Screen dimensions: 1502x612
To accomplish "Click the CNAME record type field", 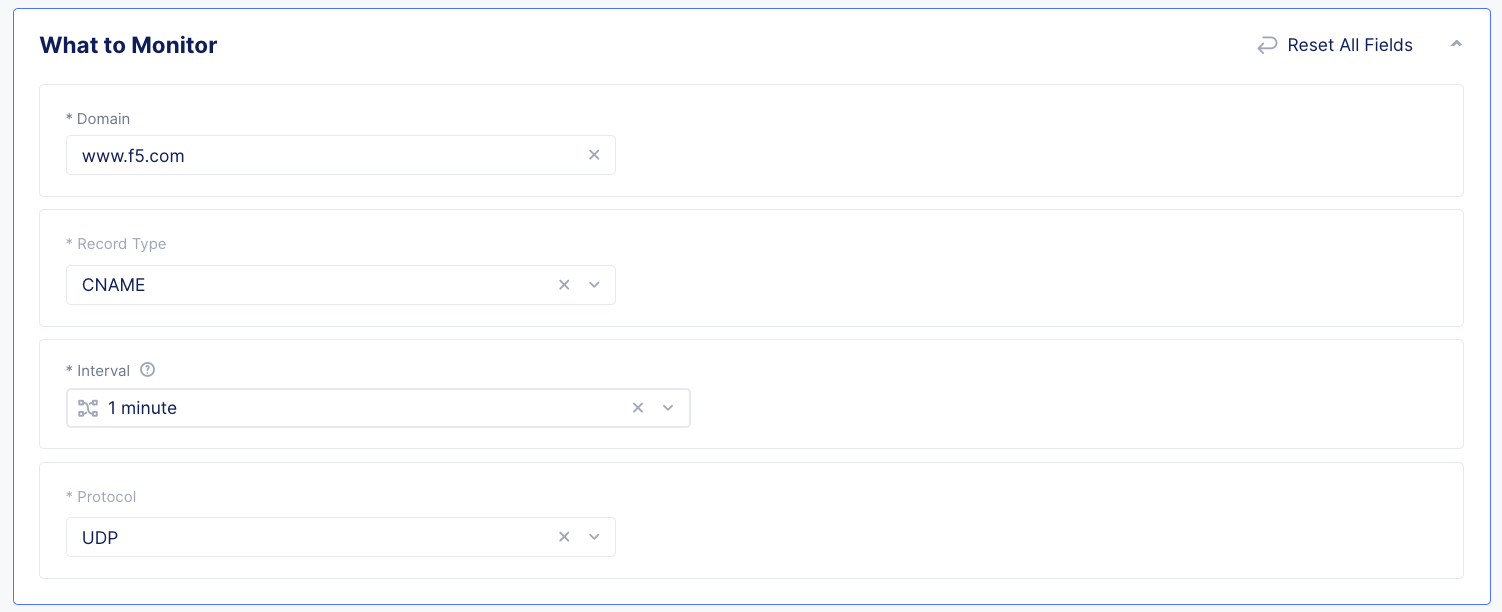I will [300, 285].
